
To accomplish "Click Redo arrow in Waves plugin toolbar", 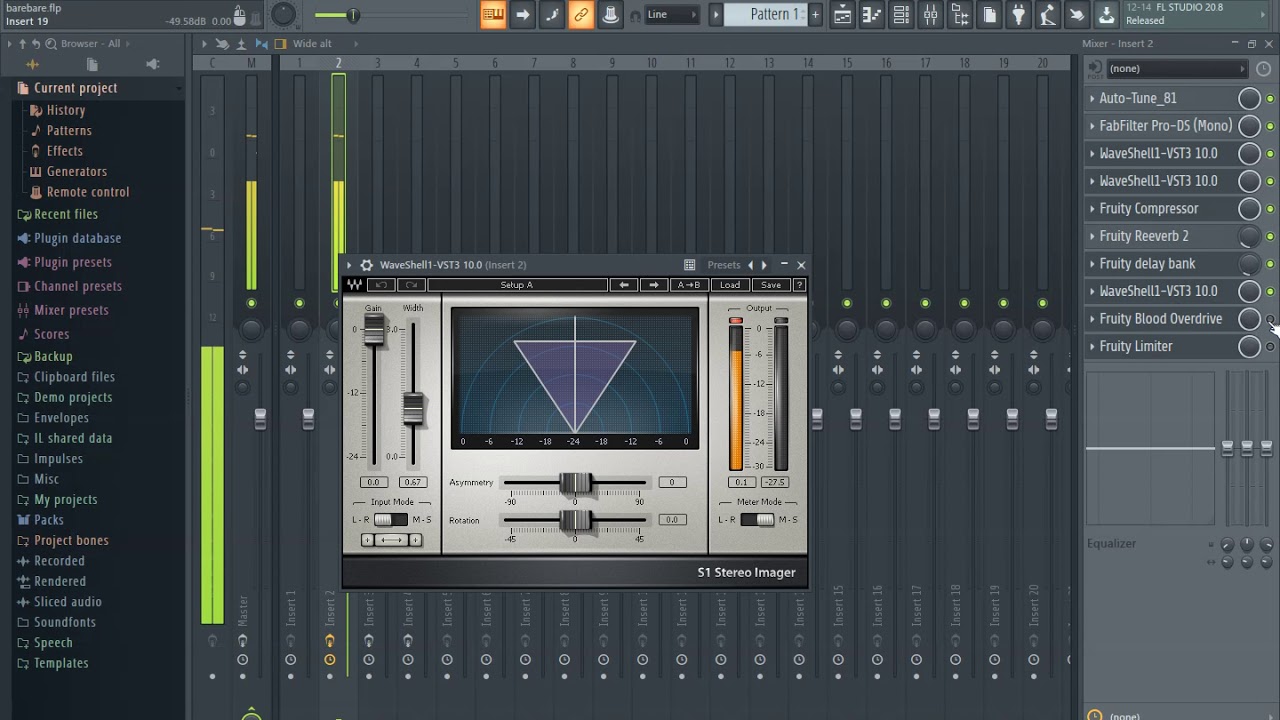I will click(x=411, y=285).
